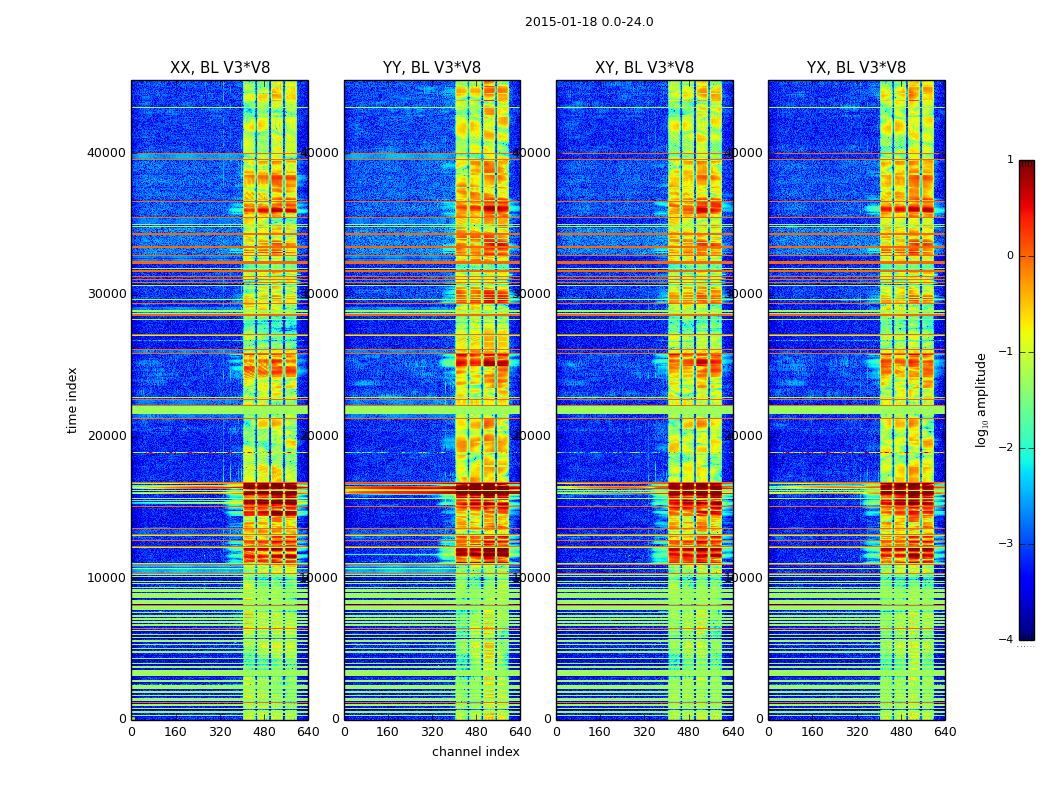Click the 640 channel tick under YX plot
The width and height of the screenshot is (1050, 800).
(945, 732)
